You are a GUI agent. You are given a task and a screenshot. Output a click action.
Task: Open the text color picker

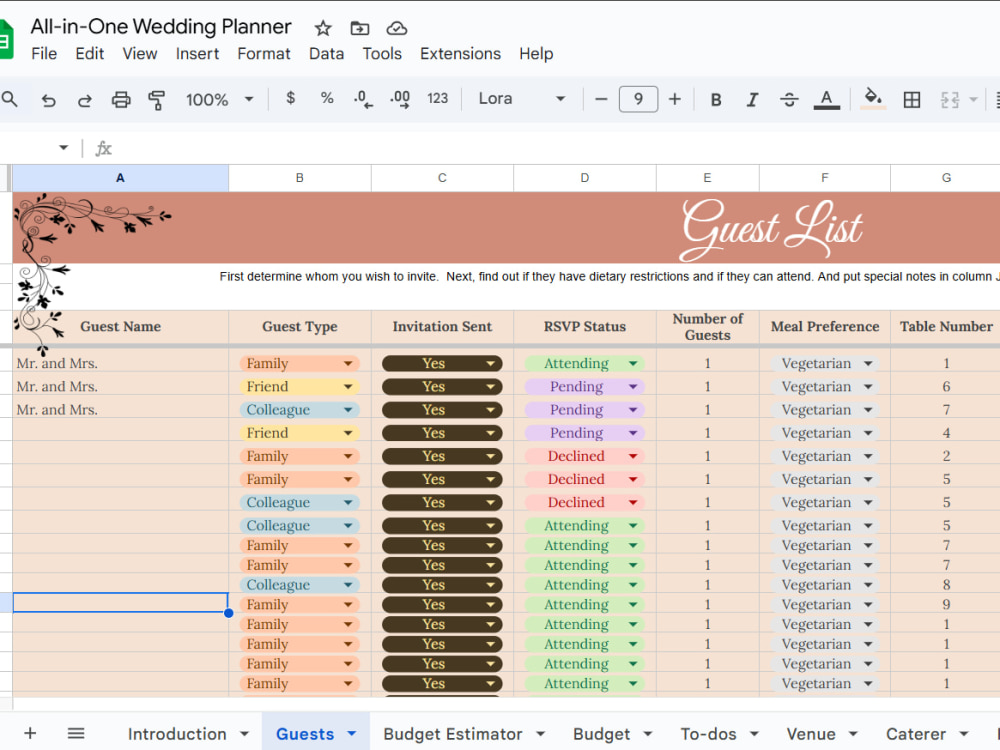tap(827, 99)
